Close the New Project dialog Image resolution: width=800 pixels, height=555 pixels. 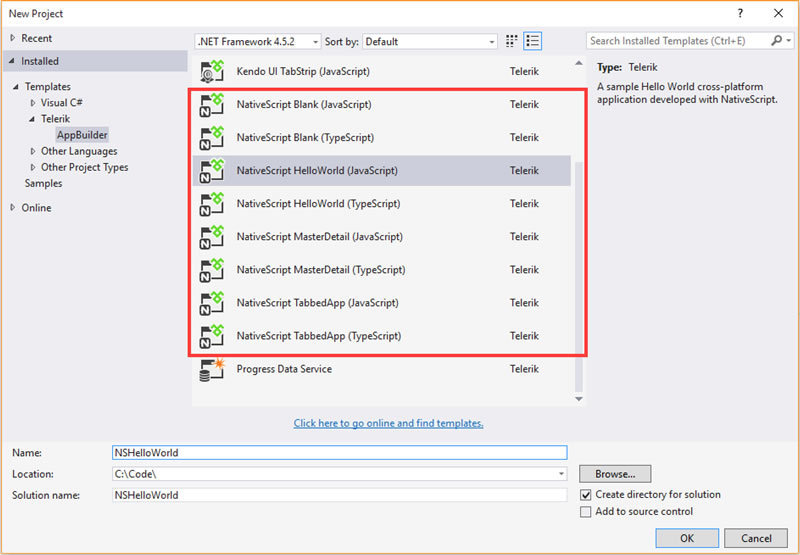click(x=778, y=13)
